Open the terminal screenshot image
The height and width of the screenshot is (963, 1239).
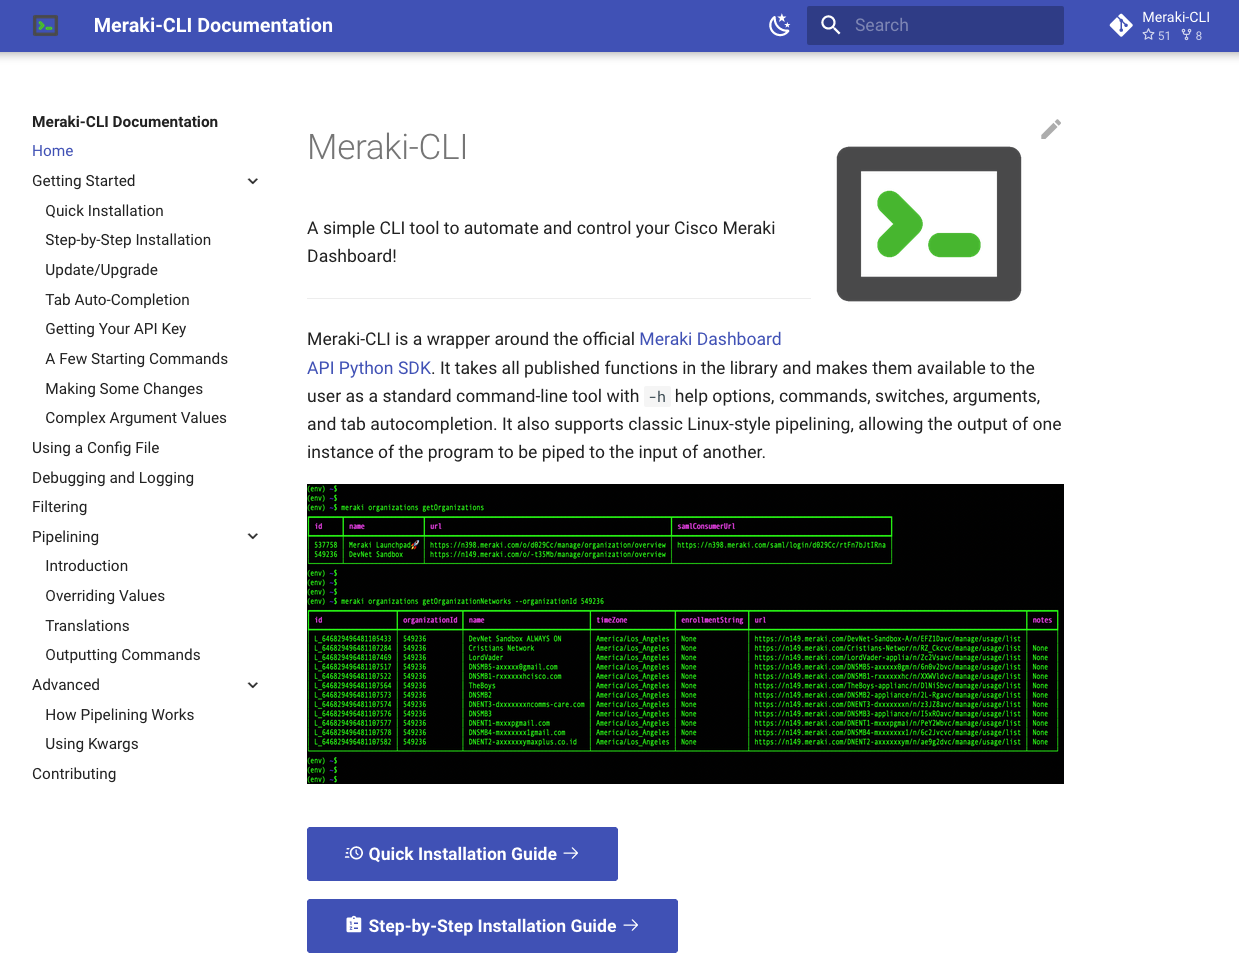click(x=685, y=634)
